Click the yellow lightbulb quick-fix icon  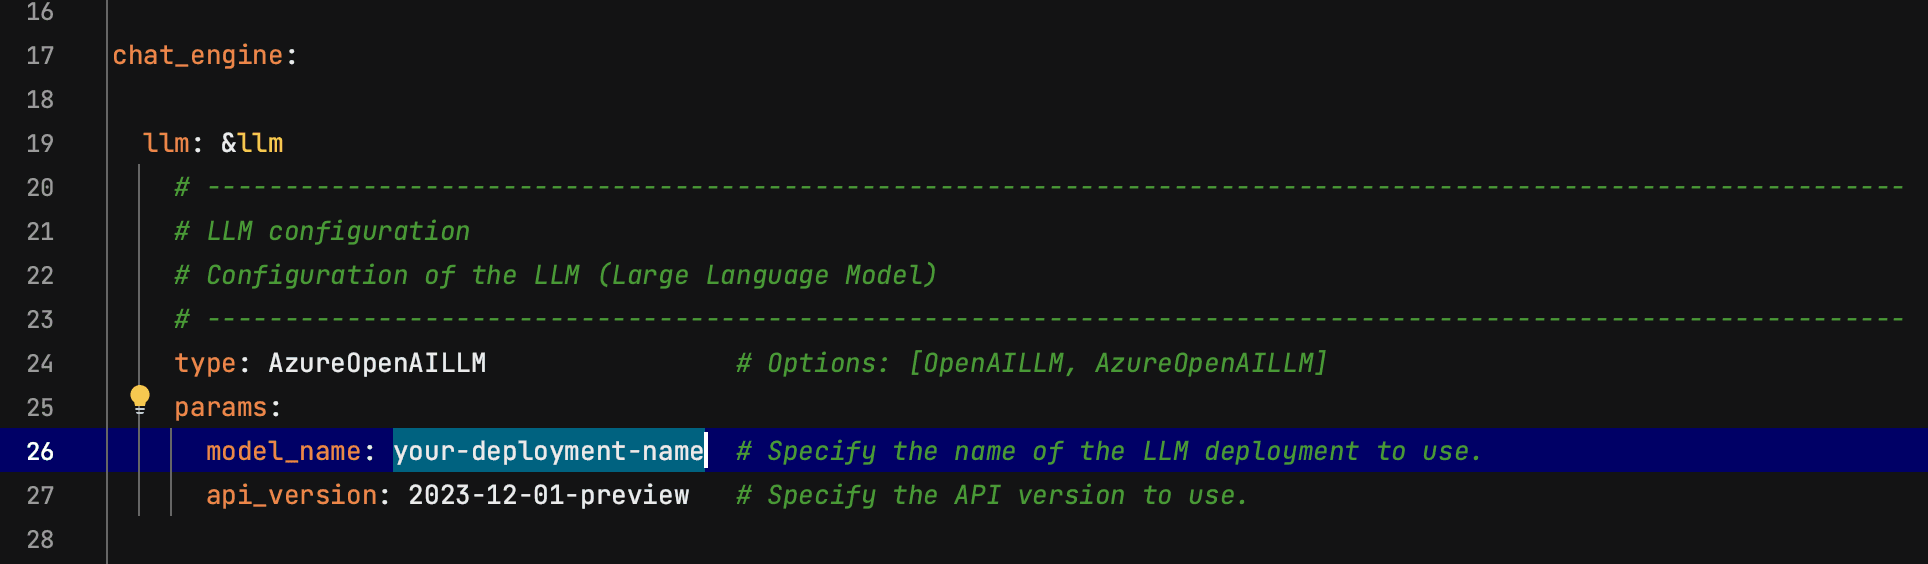coord(140,399)
